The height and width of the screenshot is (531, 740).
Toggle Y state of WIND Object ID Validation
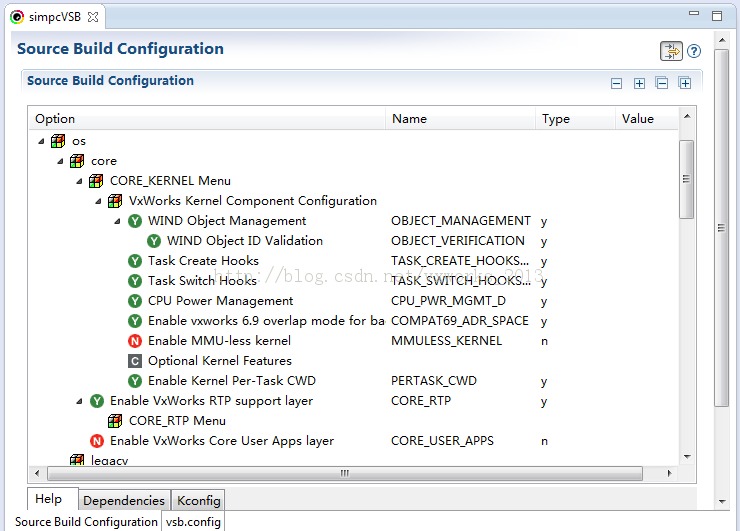[x=154, y=241]
